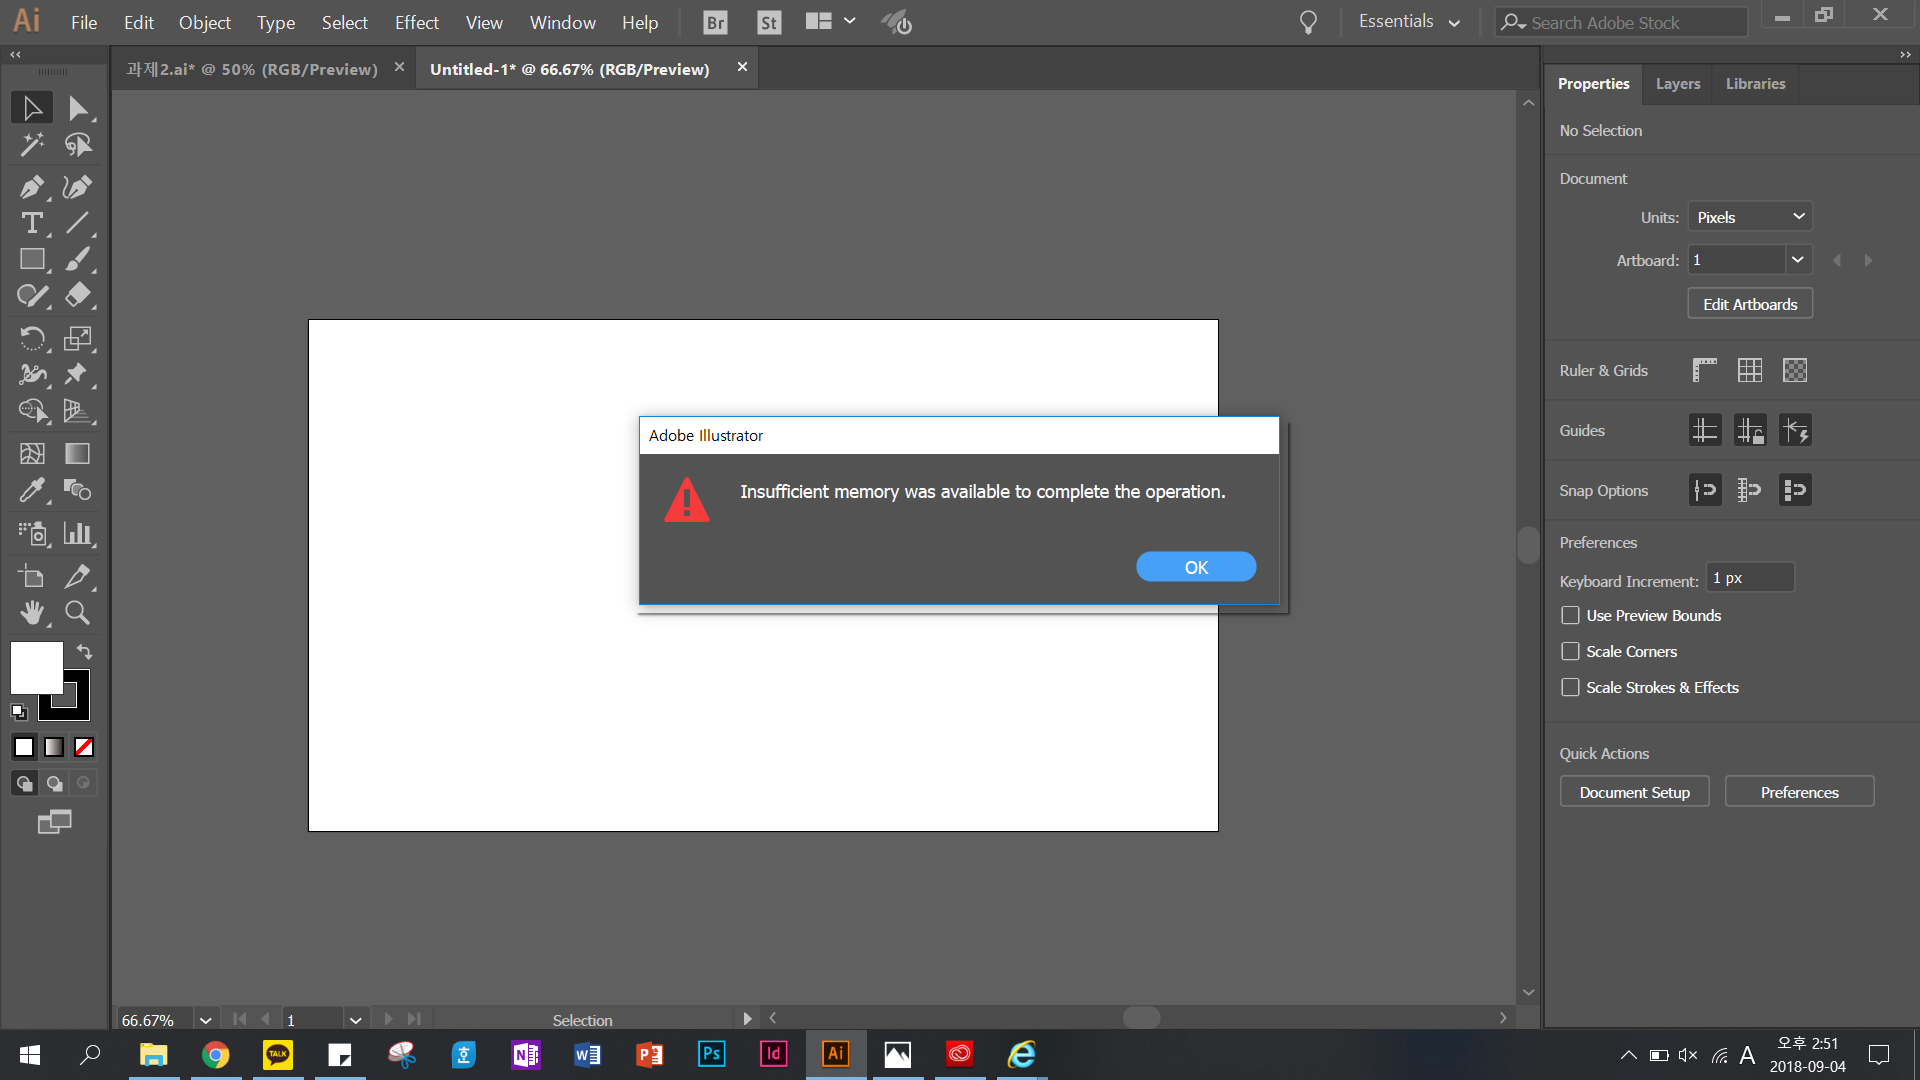
Task: Expand the Artboard number dropdown
Action: pyautogui.click(x=1796, y=260)
